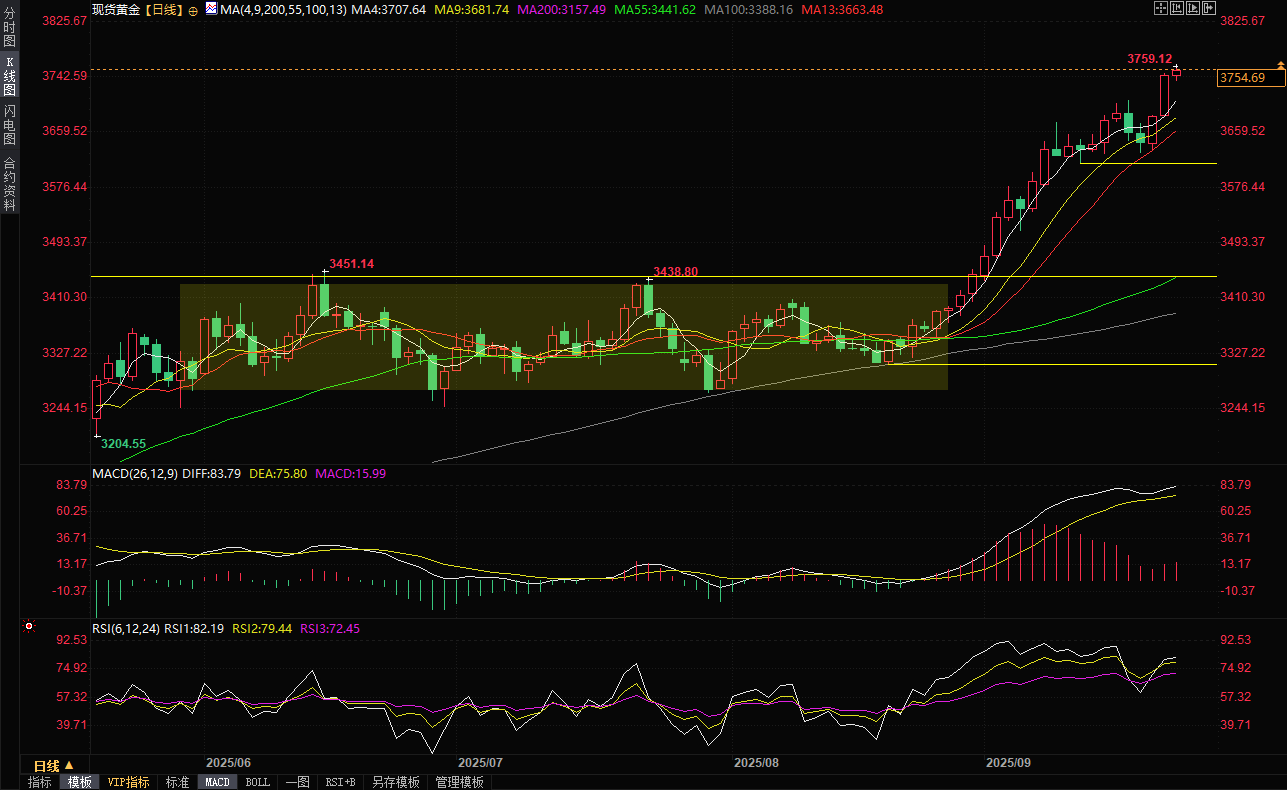The image size is (1287, 790).
Task: Click the orange circle icon beside 【日线】
Action: click(x=193, y=9)
